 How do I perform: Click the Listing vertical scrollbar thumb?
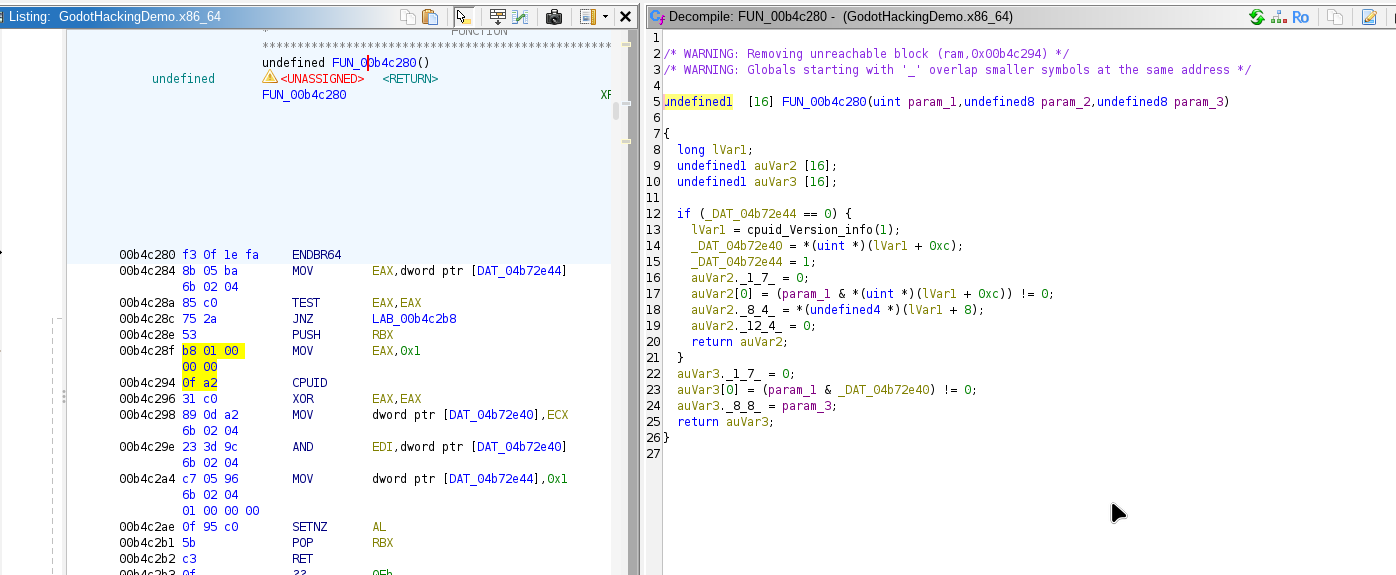616,111
